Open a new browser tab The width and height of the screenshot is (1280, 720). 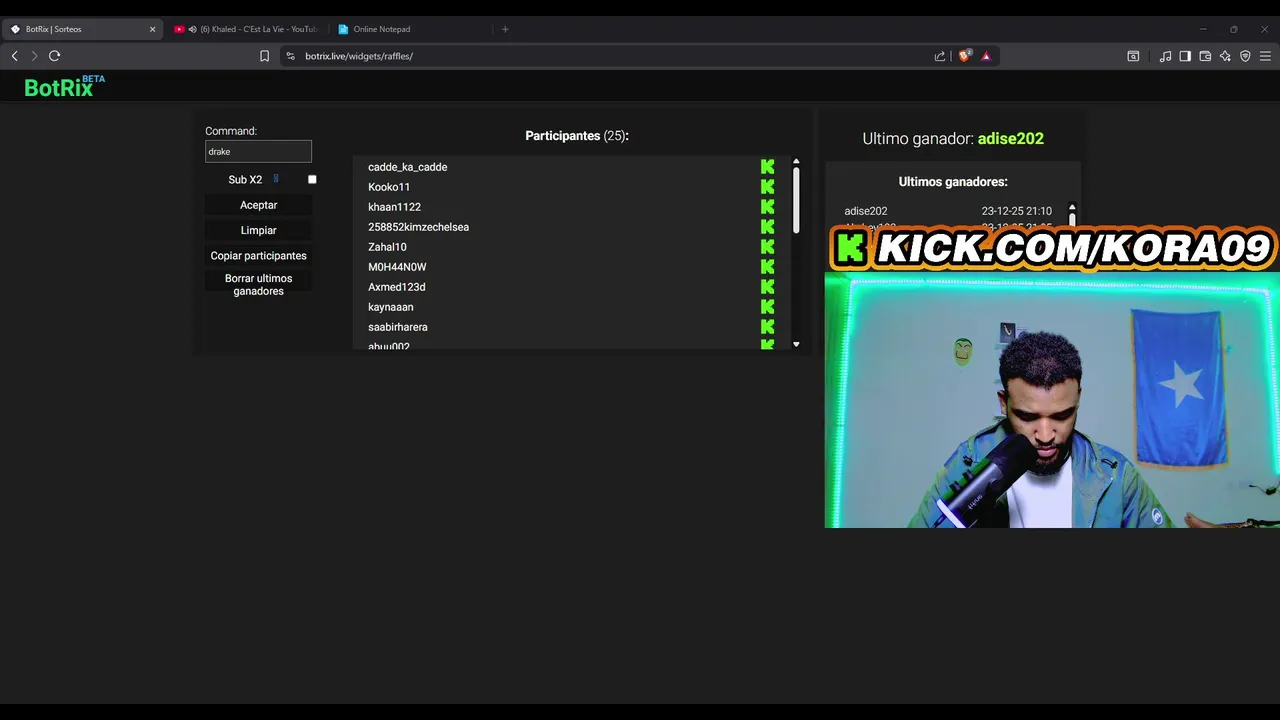point(505,29)
